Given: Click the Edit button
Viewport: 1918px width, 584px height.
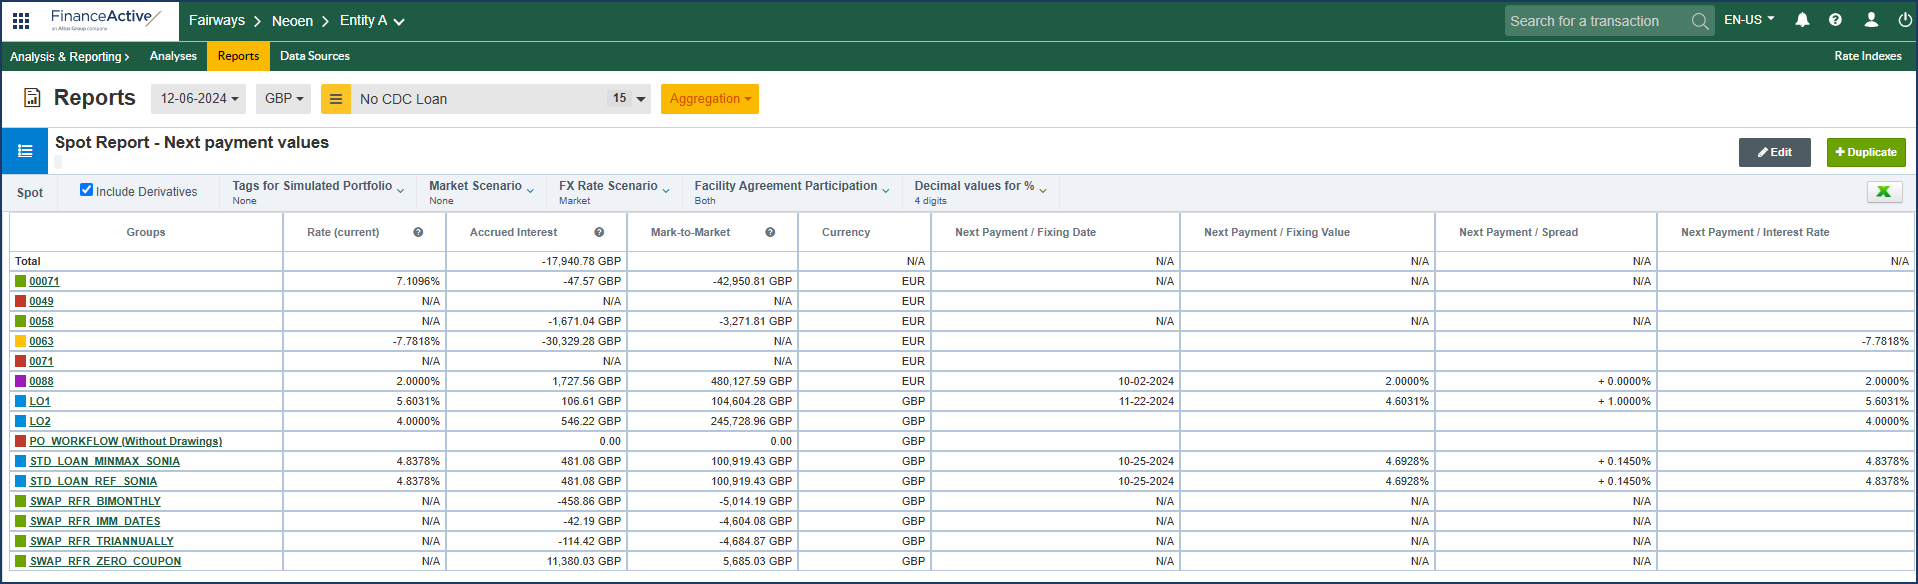Looking at the screenshot, I should (x=1774, y=152).
